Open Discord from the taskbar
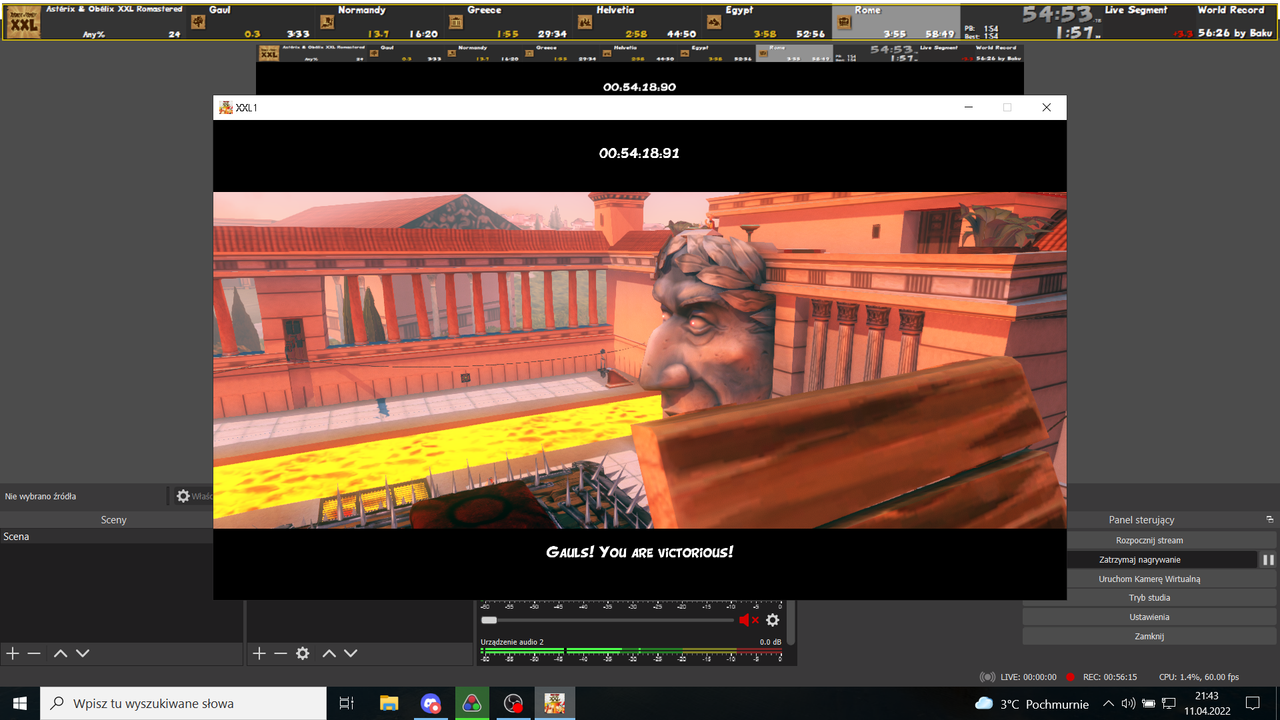This screenshot has width=1280, height=720. (x=430, y=704)
